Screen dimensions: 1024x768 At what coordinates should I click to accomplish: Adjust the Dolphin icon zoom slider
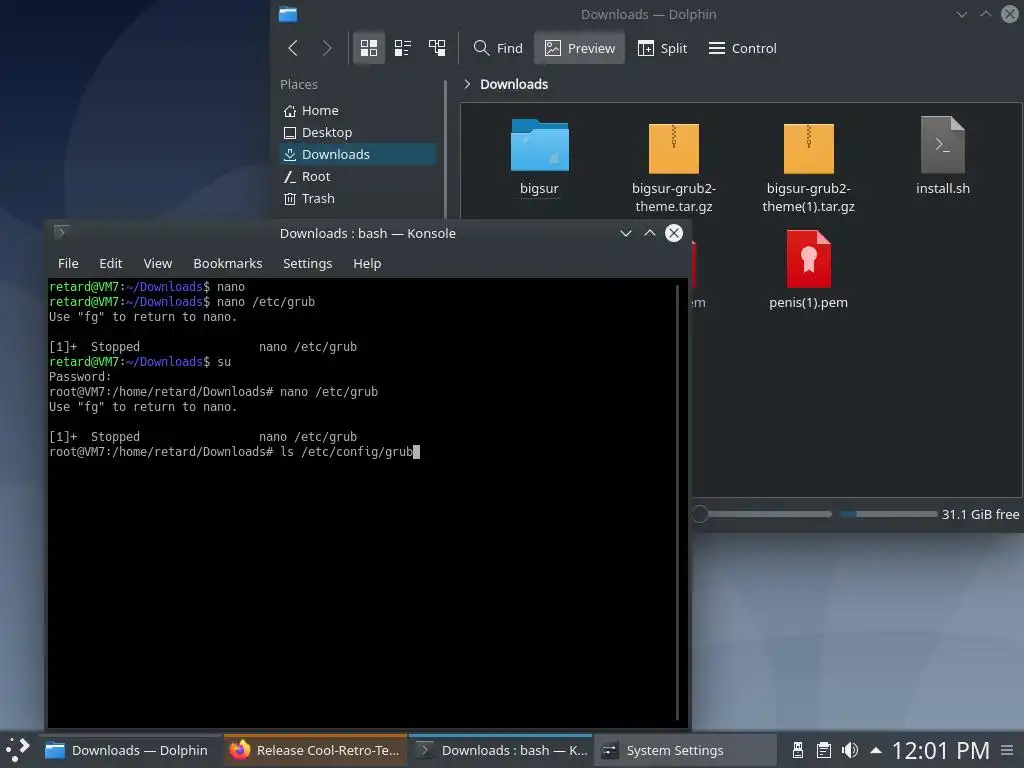761,514
